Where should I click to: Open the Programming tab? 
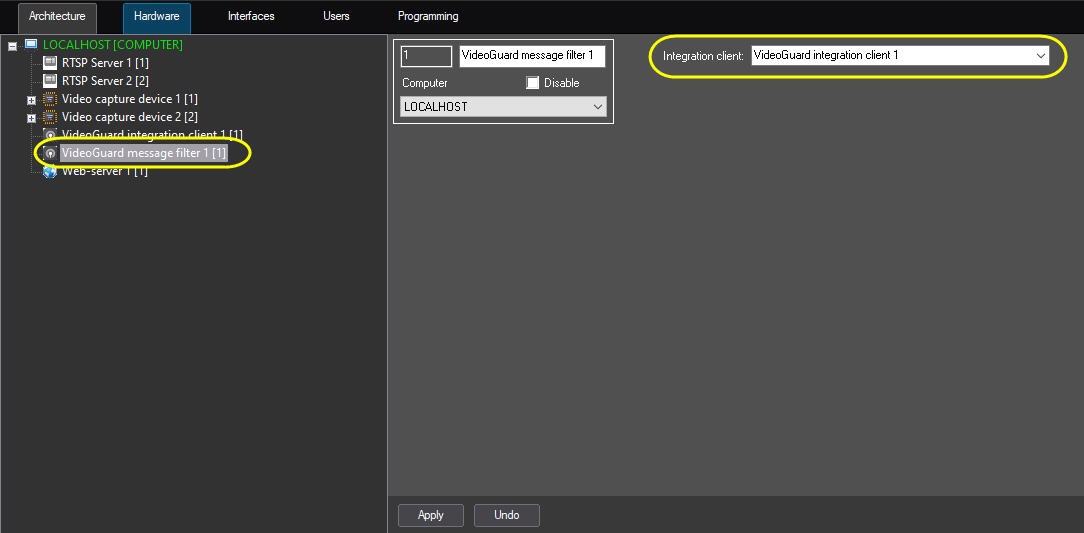tap(428, 16)
